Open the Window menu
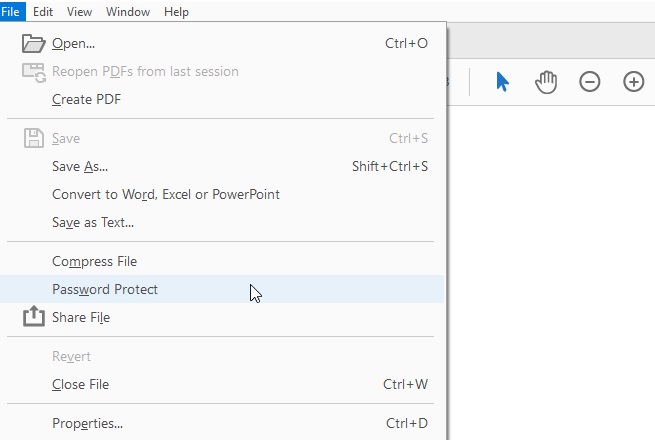The height and width of the screenshot is (440, 655). [127, 12]
